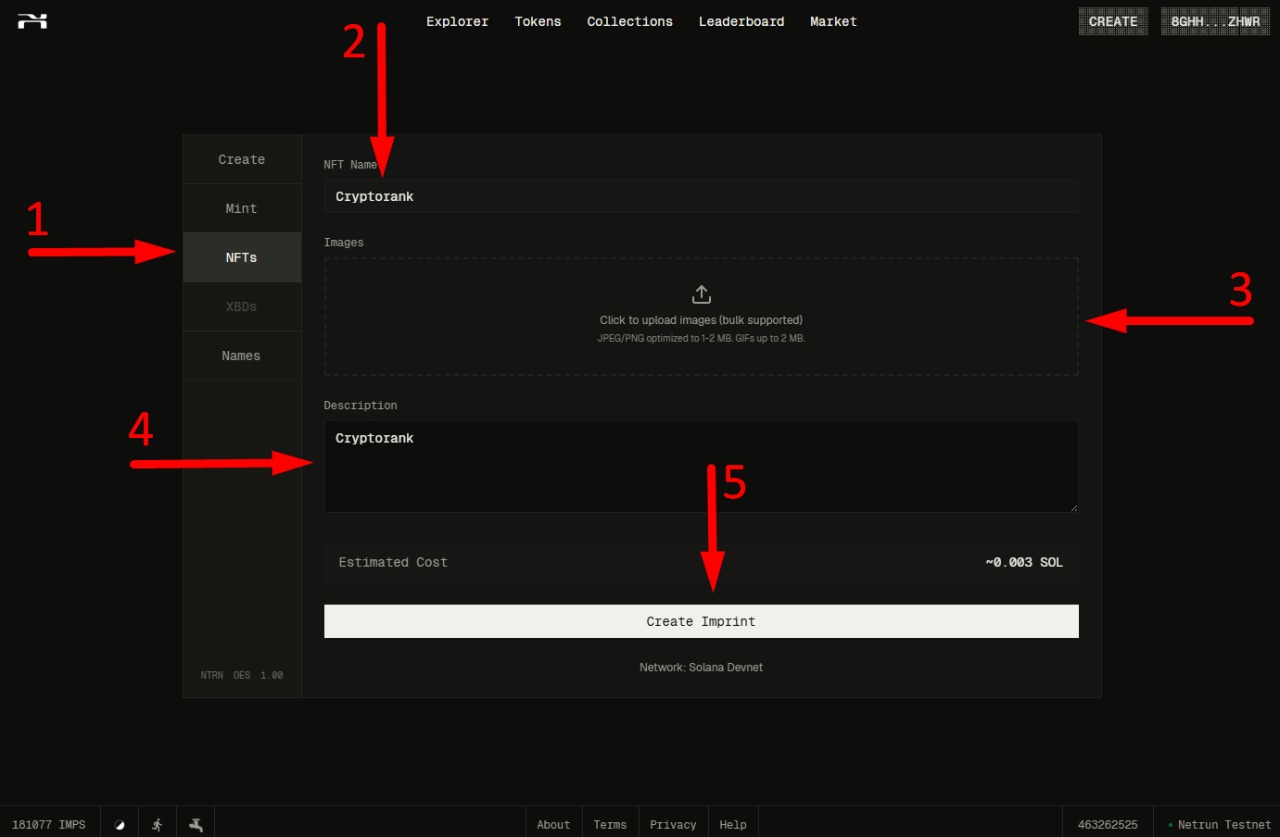Click the upload arrow icon in Images area

[701, 294]
